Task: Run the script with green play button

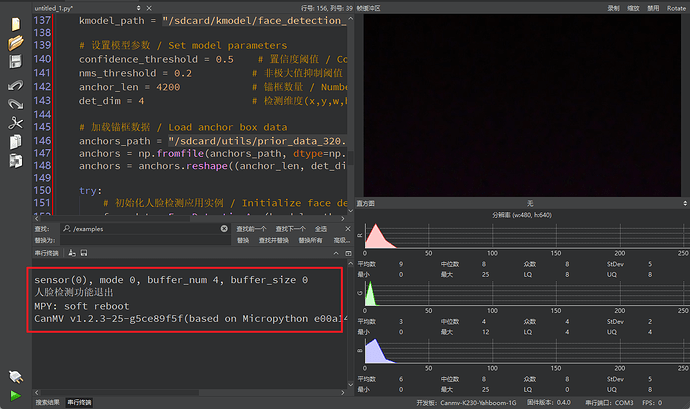Action: click(15, 396)
